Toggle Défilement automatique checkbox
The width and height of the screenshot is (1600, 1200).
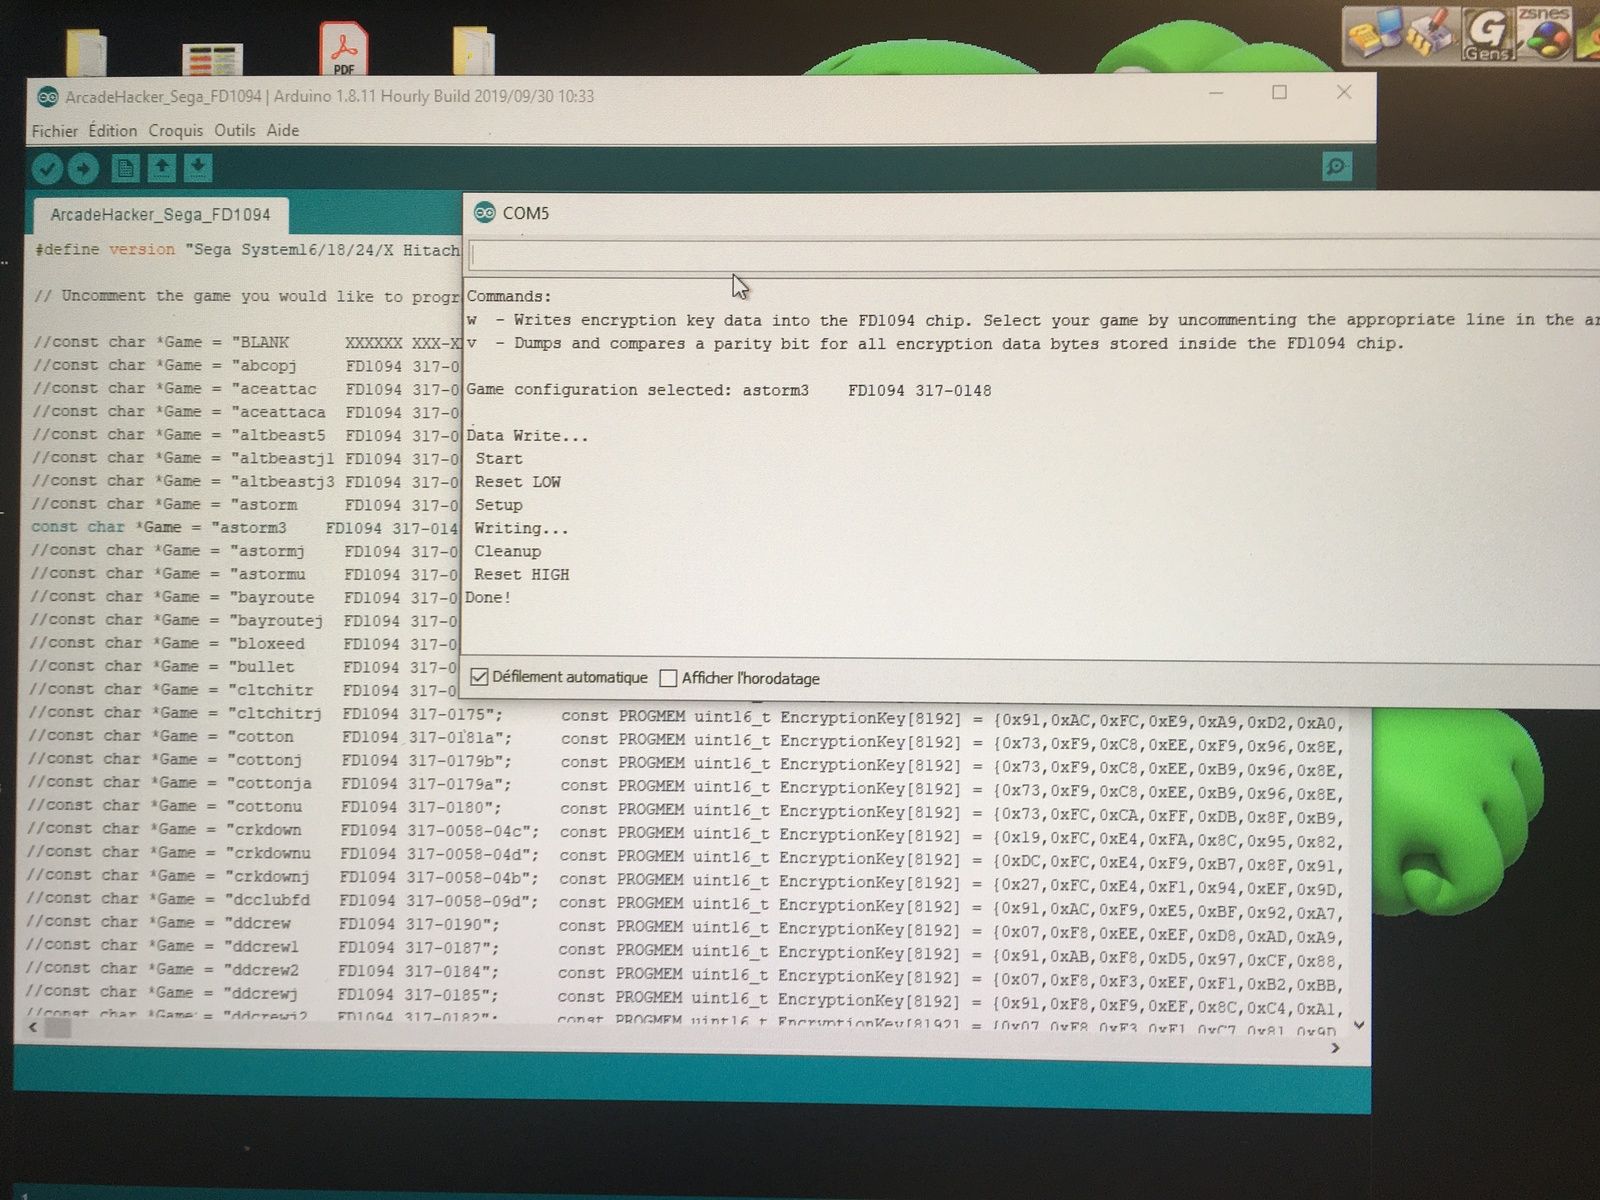point(480,677)
